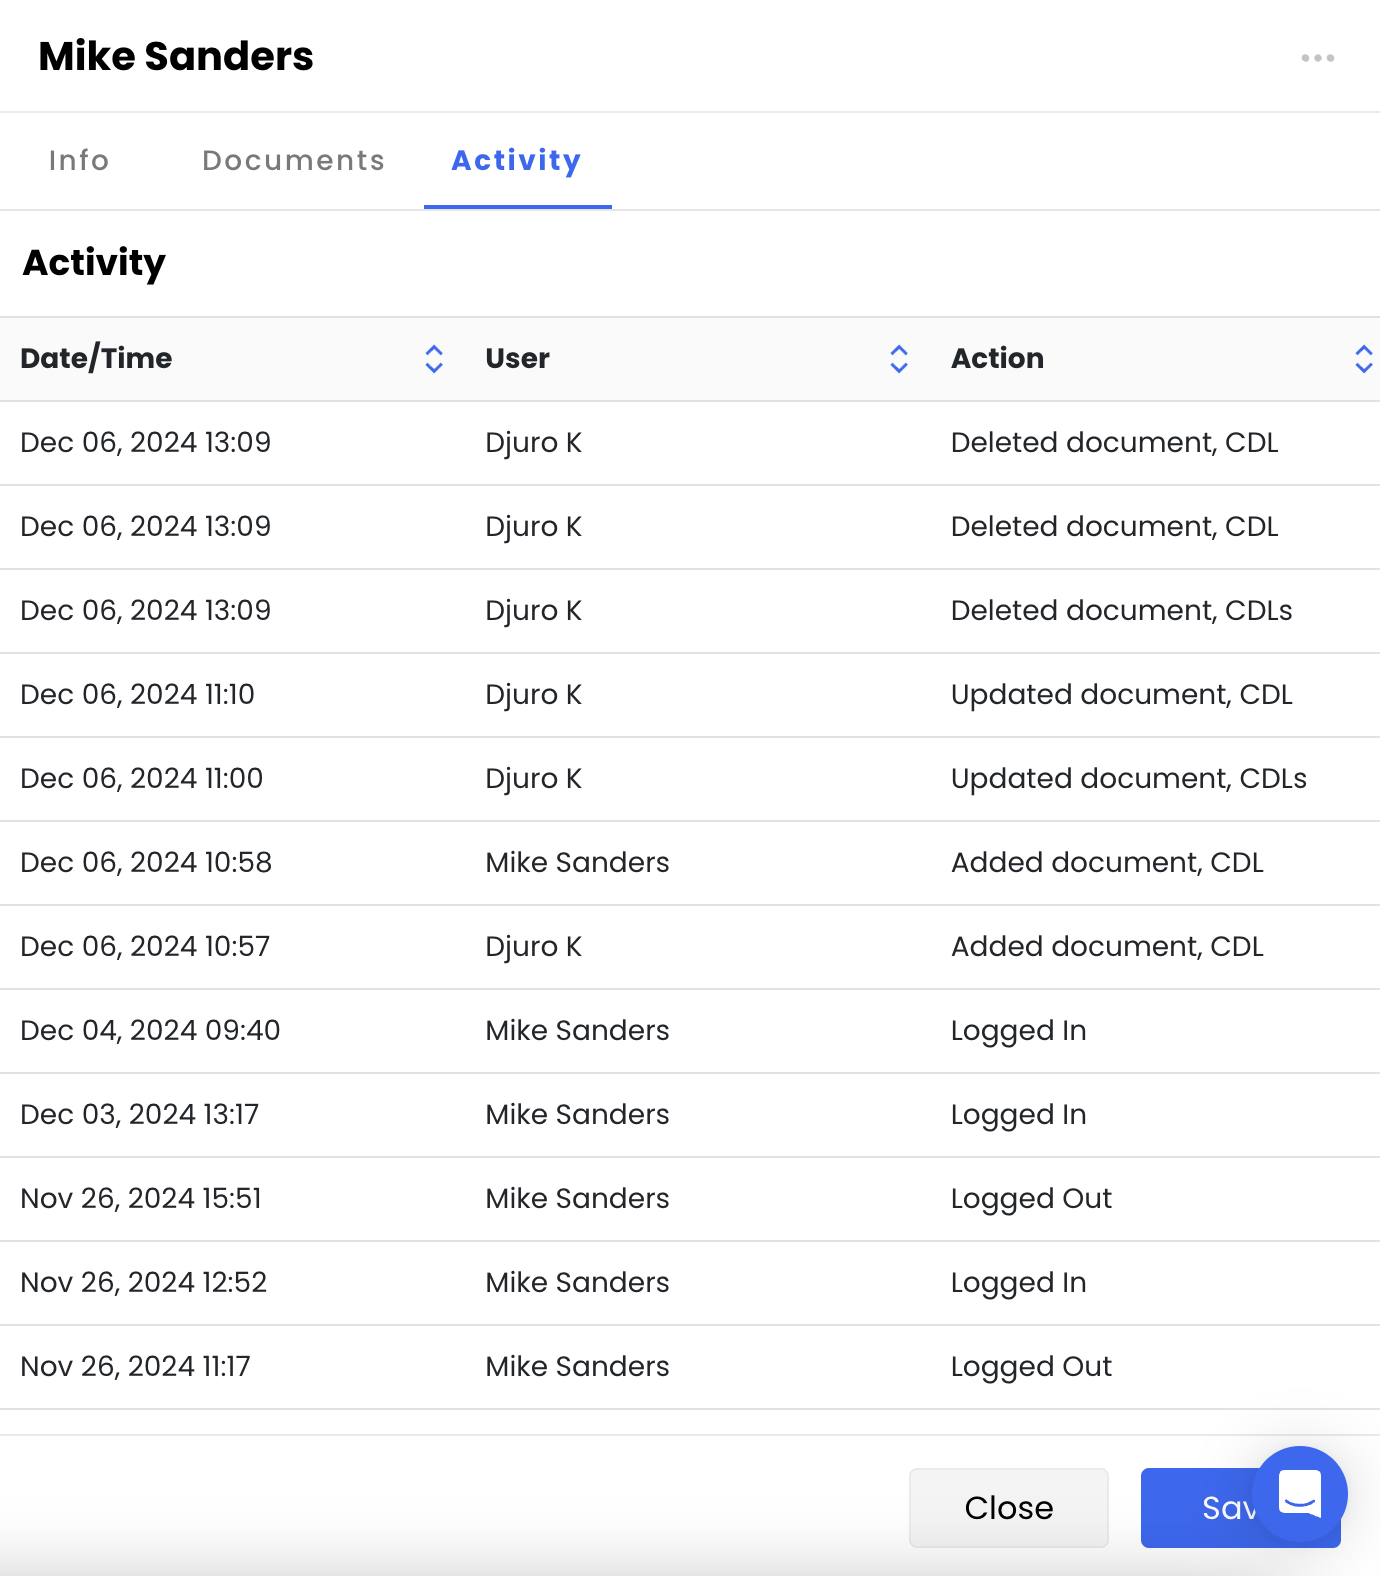Screen dimensions: 1380x1576
Task: Select the Updated document, CDLs entry
Action: (1128, 779)
